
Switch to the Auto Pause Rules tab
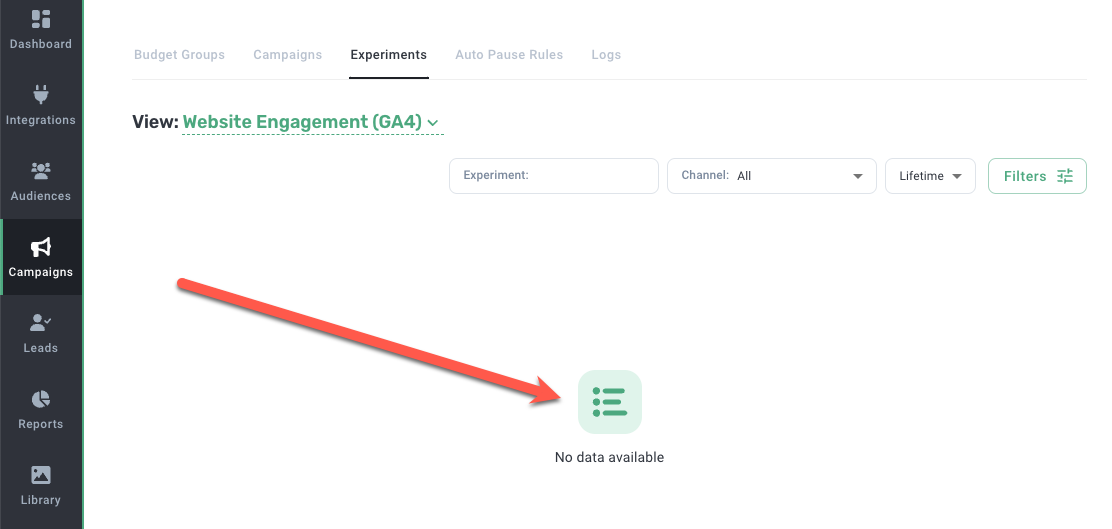tap(509, 55)
